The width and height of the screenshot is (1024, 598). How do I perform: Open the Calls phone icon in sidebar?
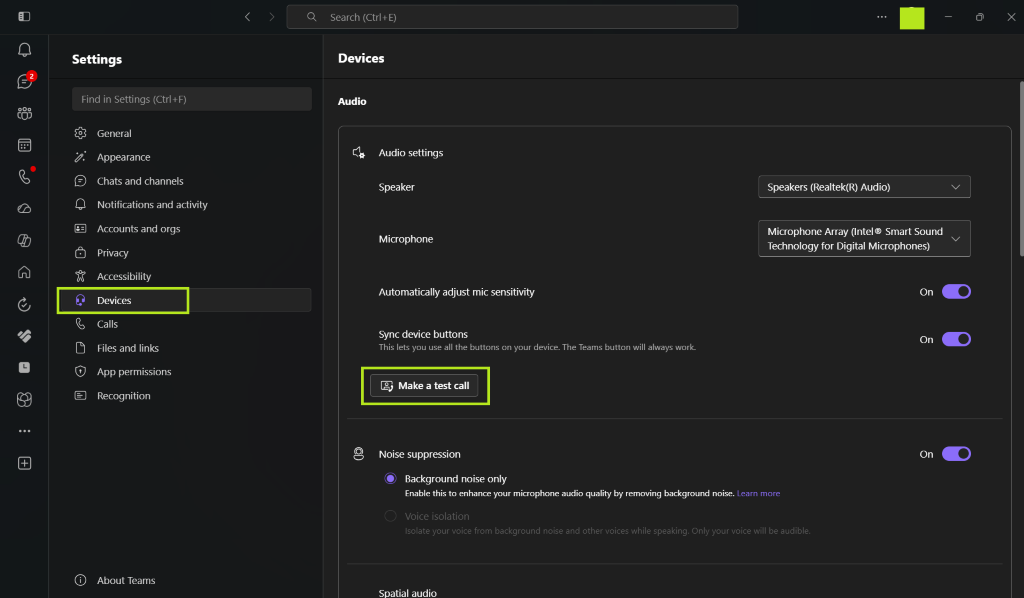pyautogui.click(x=24, y=176)
